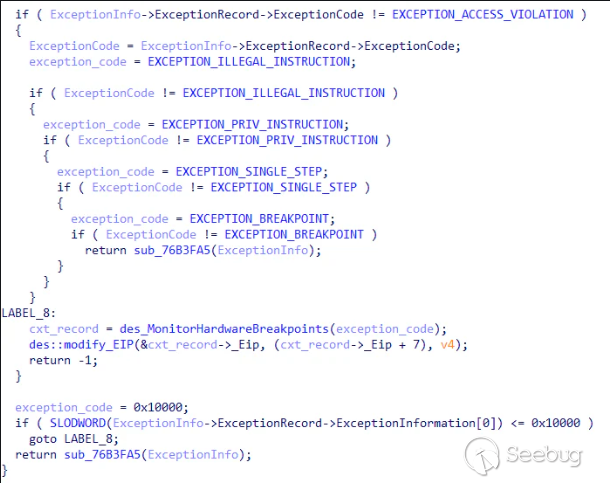The height and width of the screenshot is (483, 610).
Task: Click the Seebug watermark logo
Action: tap(524, 455)
